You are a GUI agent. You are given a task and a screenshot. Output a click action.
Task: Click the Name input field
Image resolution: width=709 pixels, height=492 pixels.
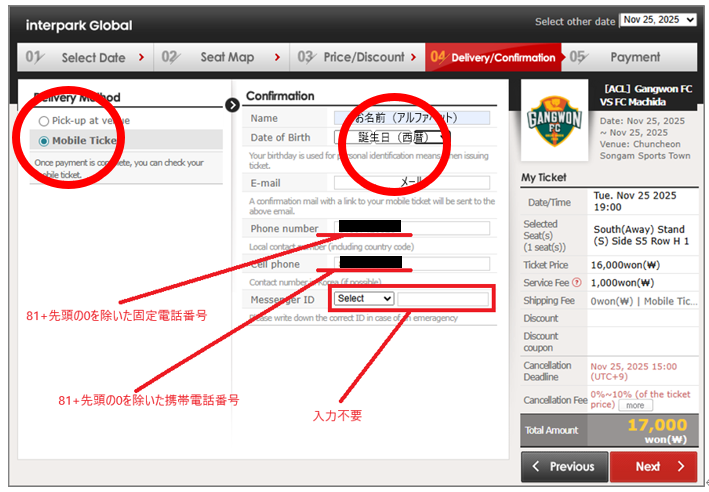point(411,118)
